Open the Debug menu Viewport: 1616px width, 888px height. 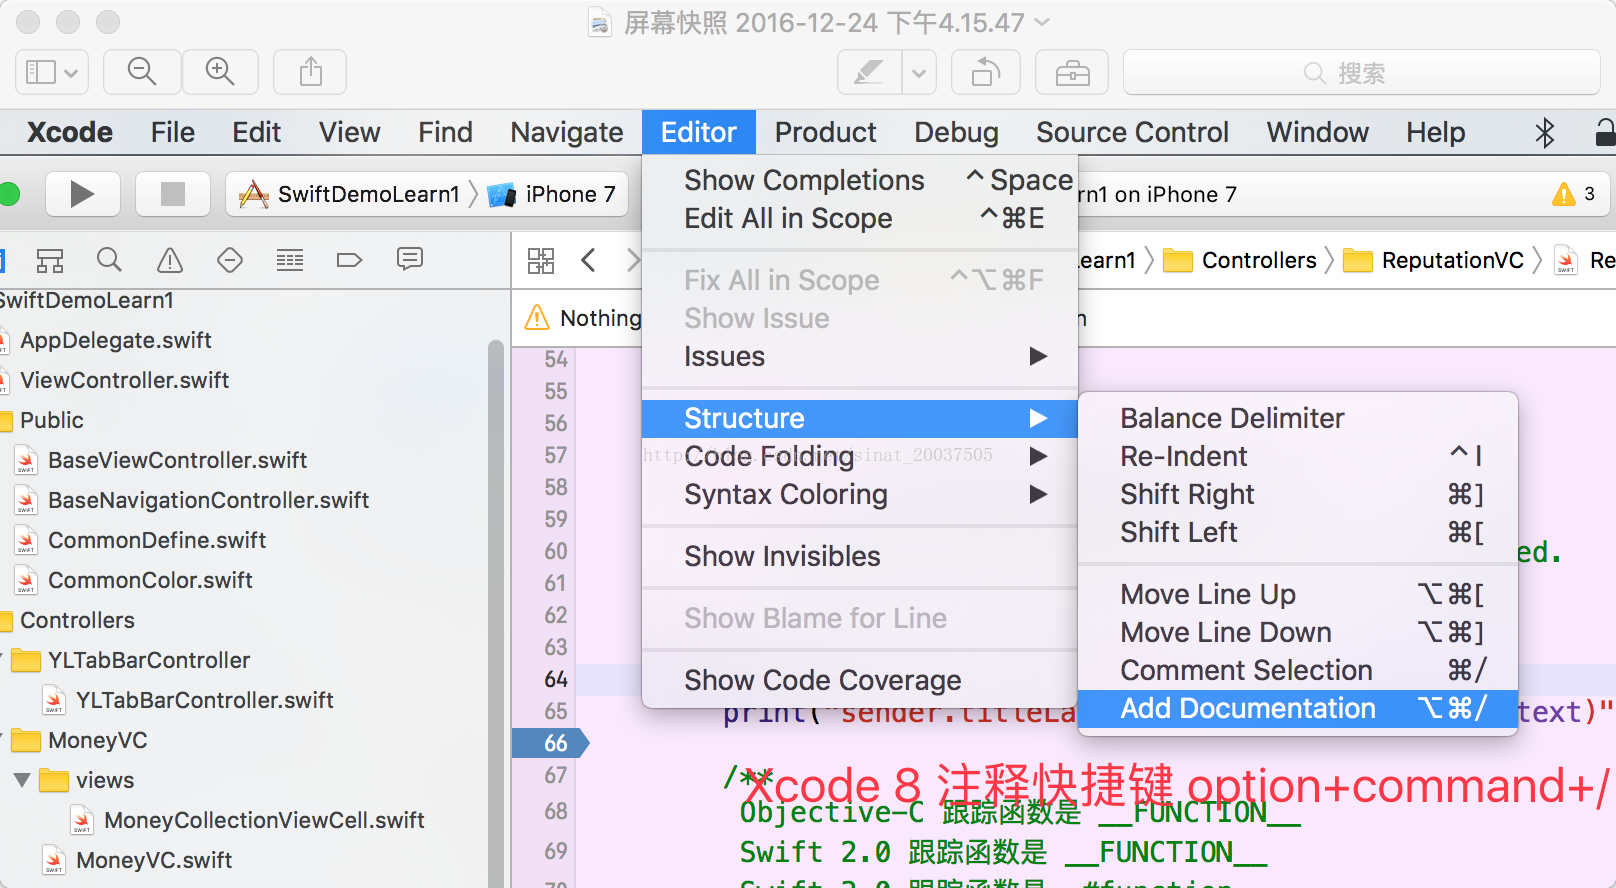point(956,132)
